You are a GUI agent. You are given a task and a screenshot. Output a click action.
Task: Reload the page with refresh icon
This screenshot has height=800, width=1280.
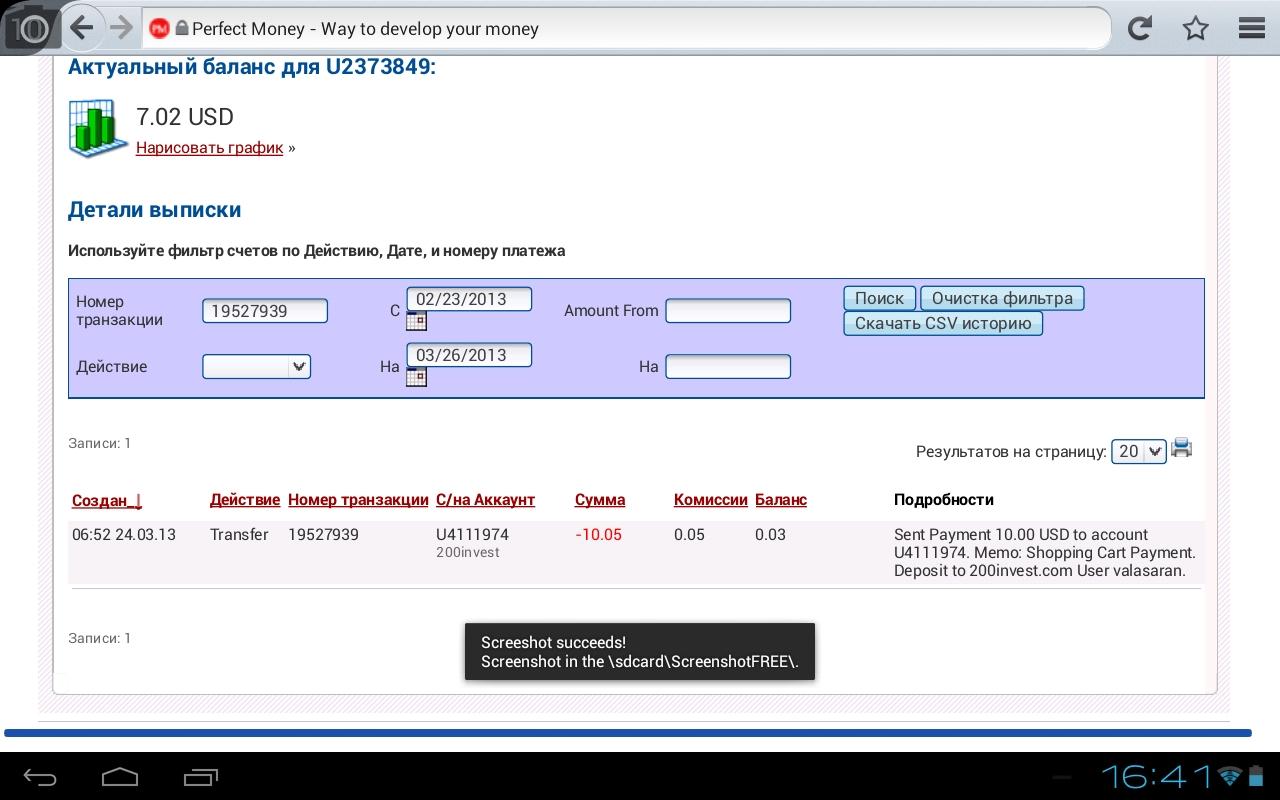pyautogui.click(x=1139, y=28)
